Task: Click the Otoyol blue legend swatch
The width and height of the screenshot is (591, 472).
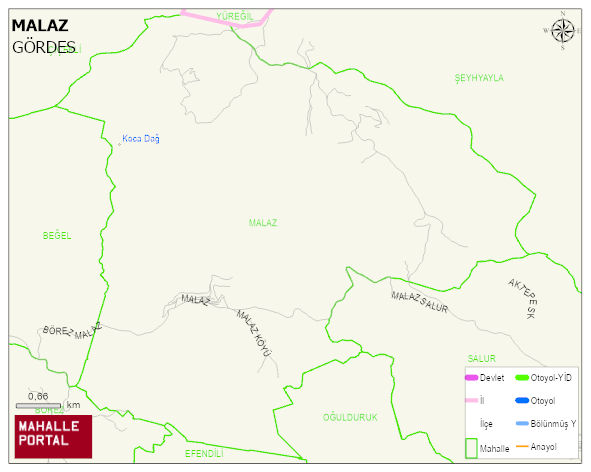Action: [522, 400]
